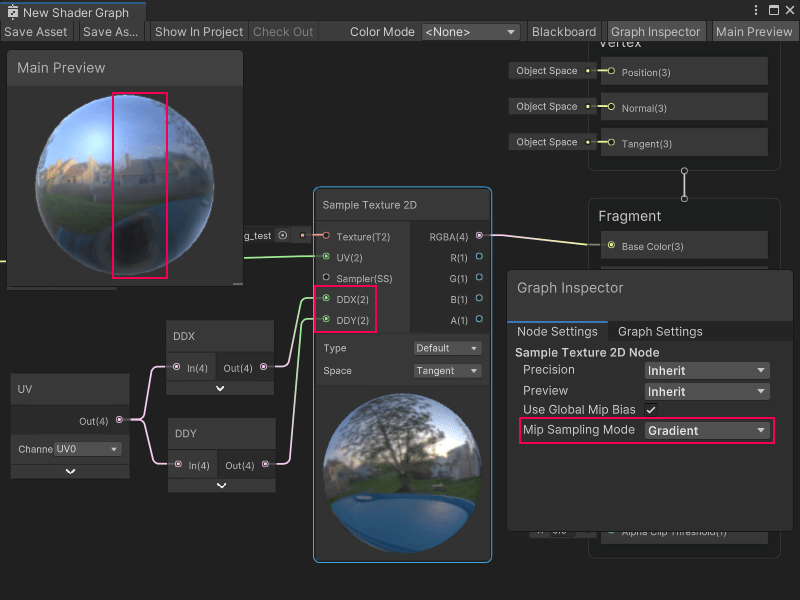The height and width of the screenshot is (600, 800).
Task: Toggle the Main Preview panel
Action: [x=754, y=31]
